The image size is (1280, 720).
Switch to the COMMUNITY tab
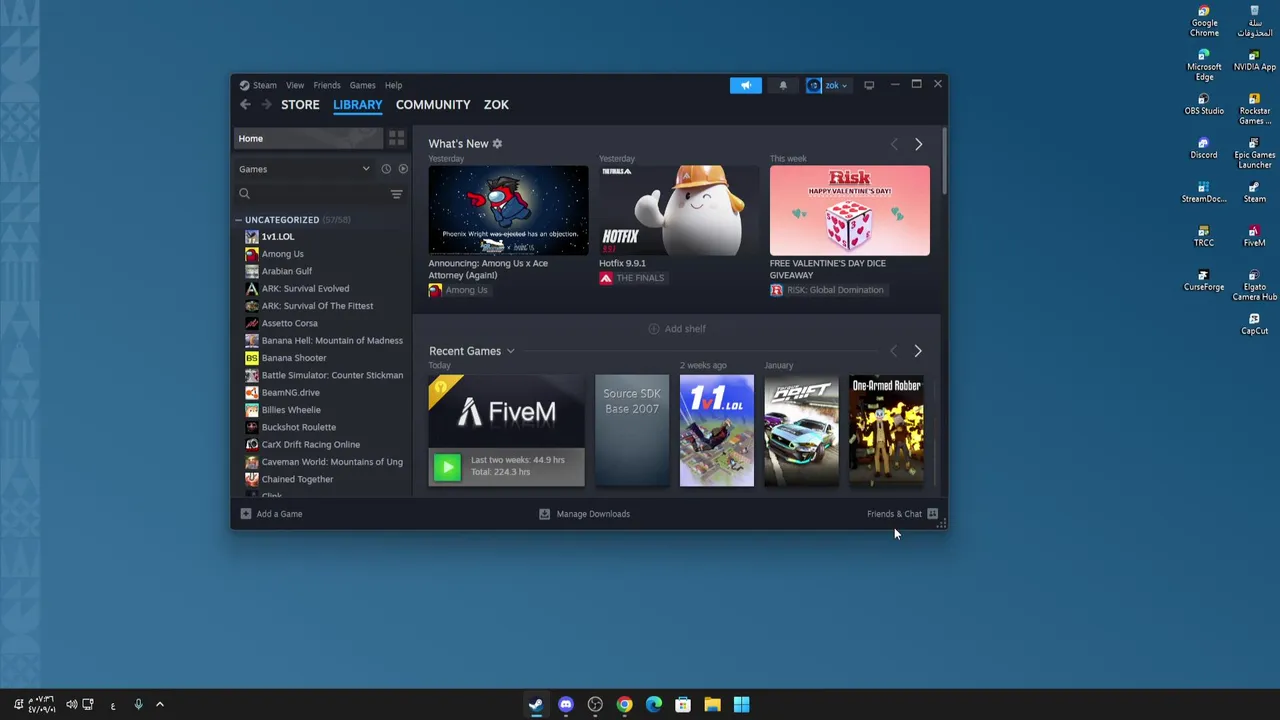433,104
